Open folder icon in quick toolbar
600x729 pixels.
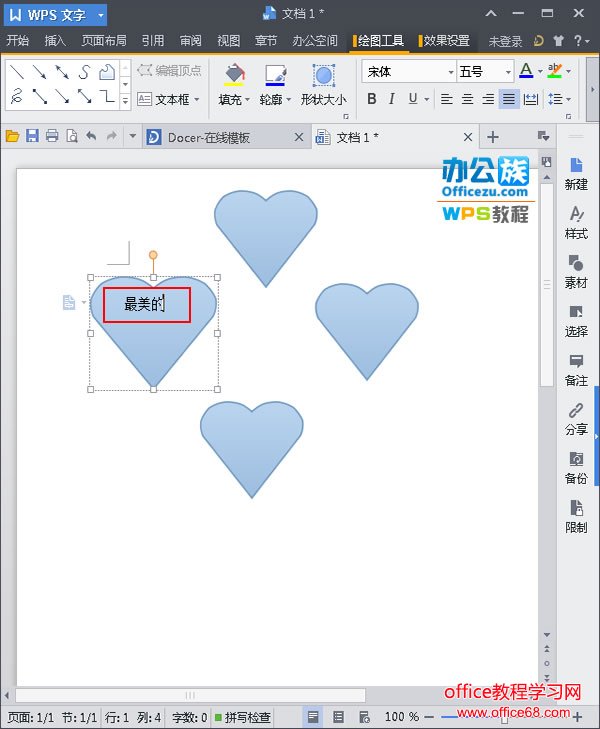[x=13, y=136]
